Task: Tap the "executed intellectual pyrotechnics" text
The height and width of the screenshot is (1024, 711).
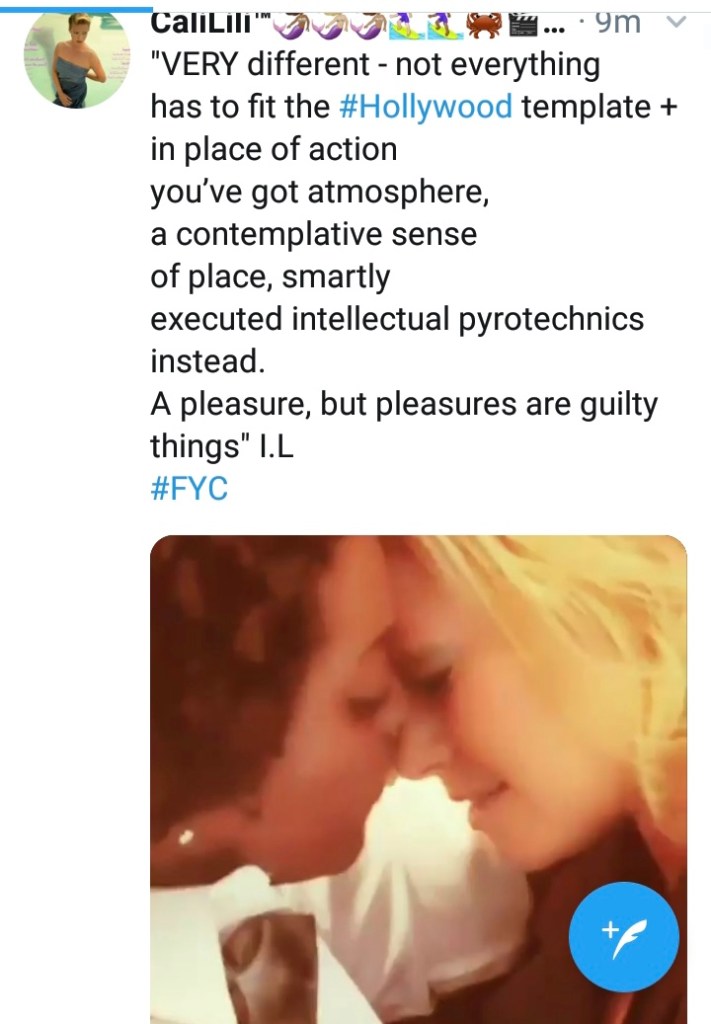Action: (397, 319)
